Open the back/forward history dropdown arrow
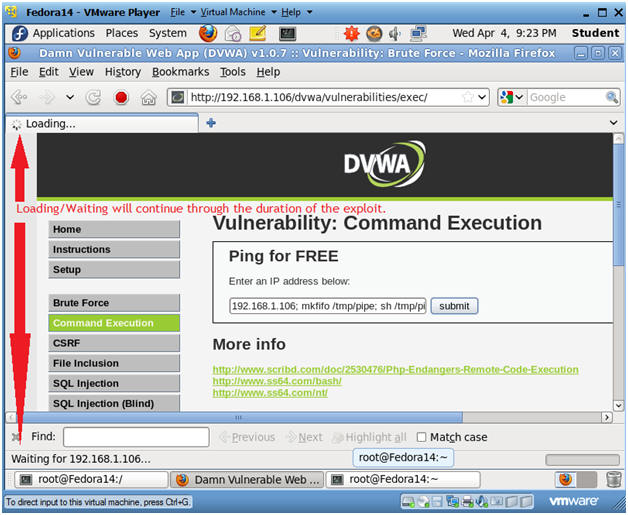The width and height of the screenshot is (628, 515). point(70,97)
